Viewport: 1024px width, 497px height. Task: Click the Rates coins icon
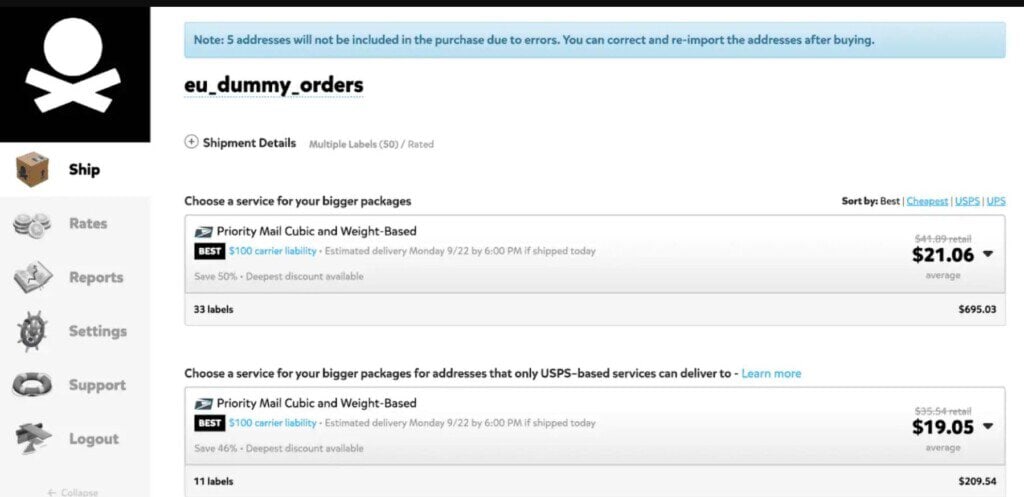pos(33,224)
